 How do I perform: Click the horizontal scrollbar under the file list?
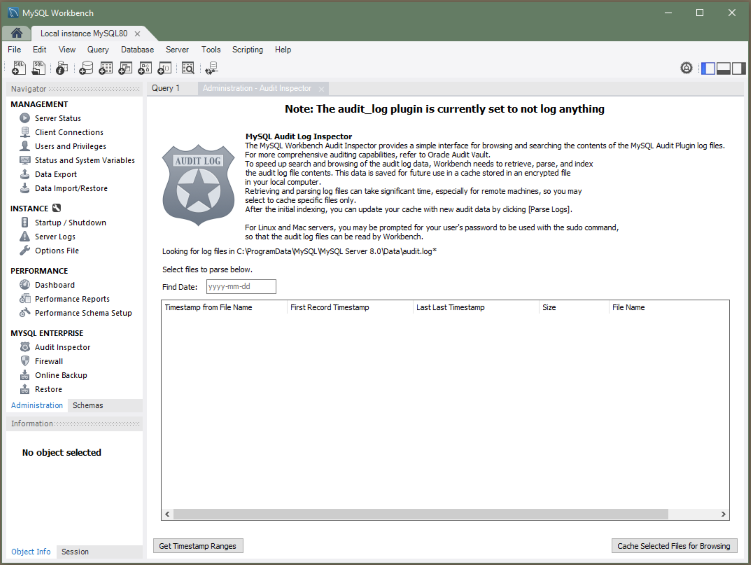(x=450, y=514)
